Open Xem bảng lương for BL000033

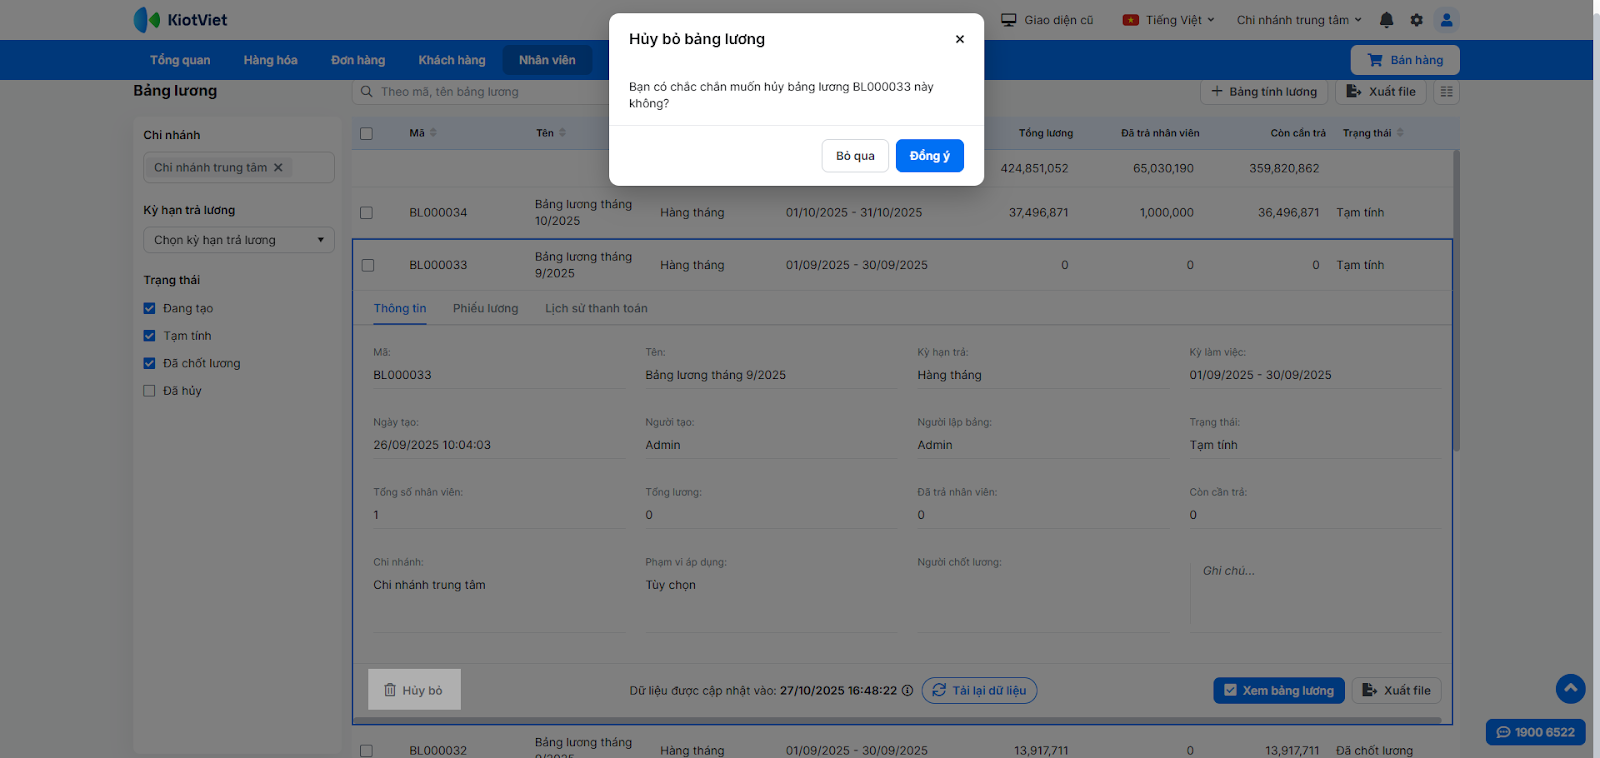click(1279, 690)
